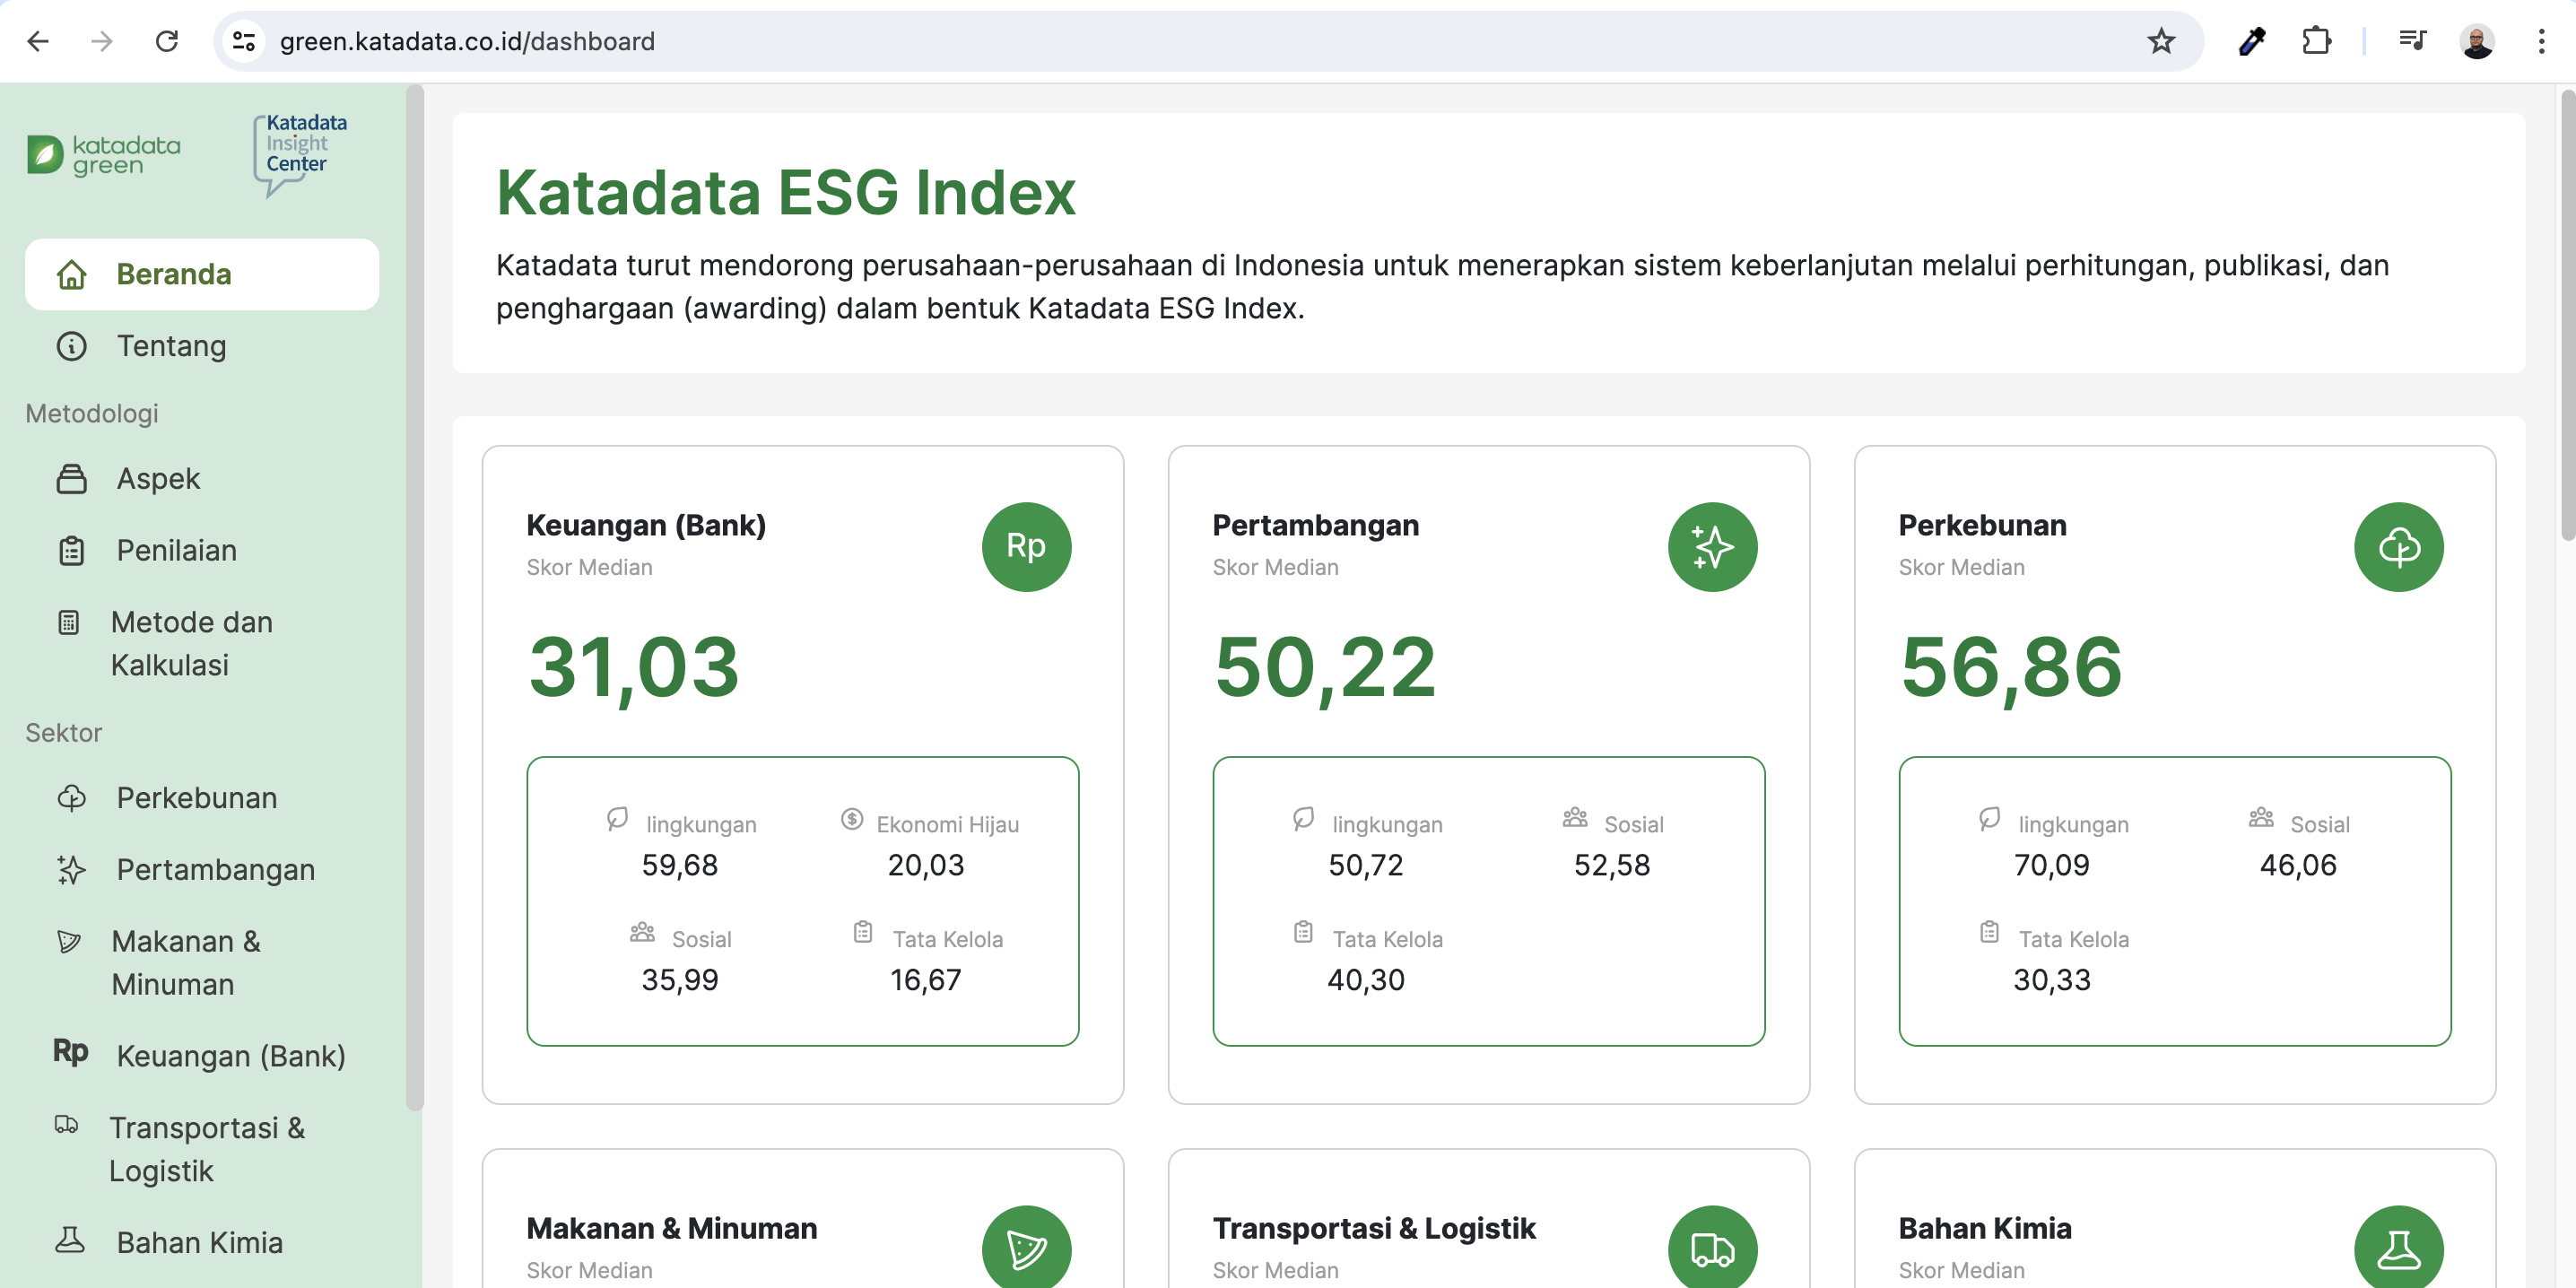Viewport: 2576px width, 1288px height.
Task: Select Transportasi & Logistik in the sidebar
Action: (202, 1149)
